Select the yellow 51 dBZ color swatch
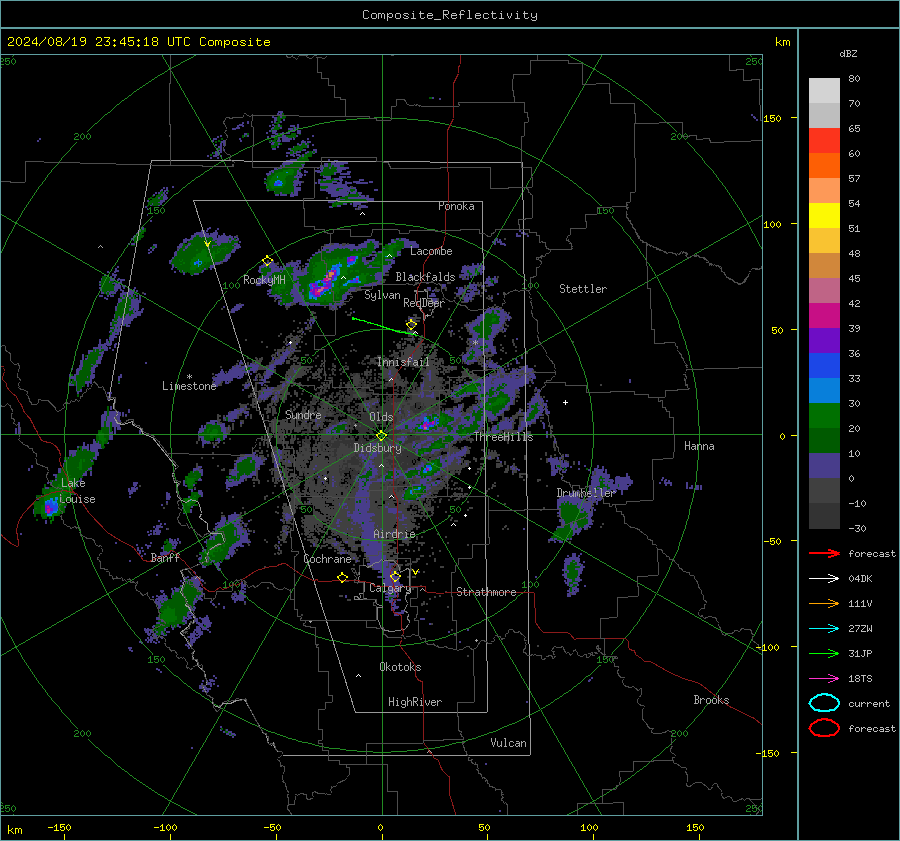900x841 pixels. tap(824, 216)
